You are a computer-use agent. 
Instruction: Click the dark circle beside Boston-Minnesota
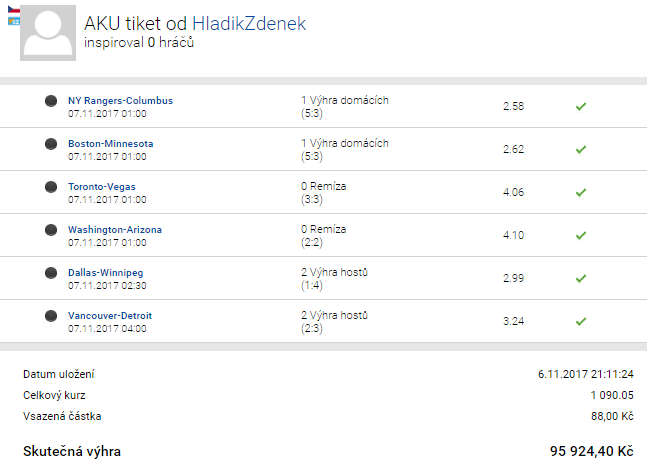tap(51, 144)
